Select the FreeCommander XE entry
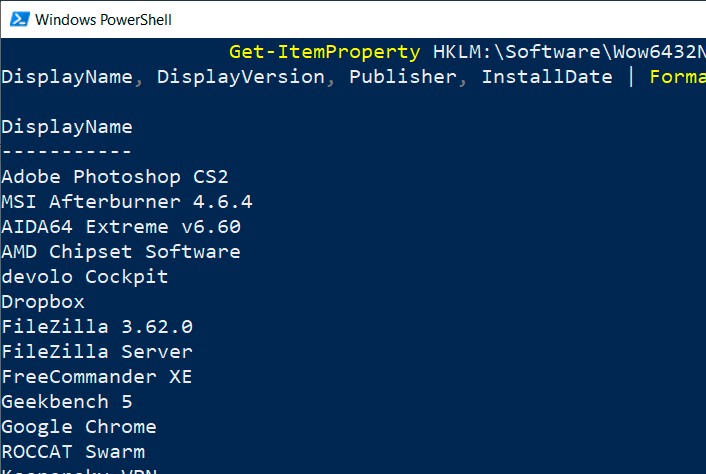 (97, 377)
